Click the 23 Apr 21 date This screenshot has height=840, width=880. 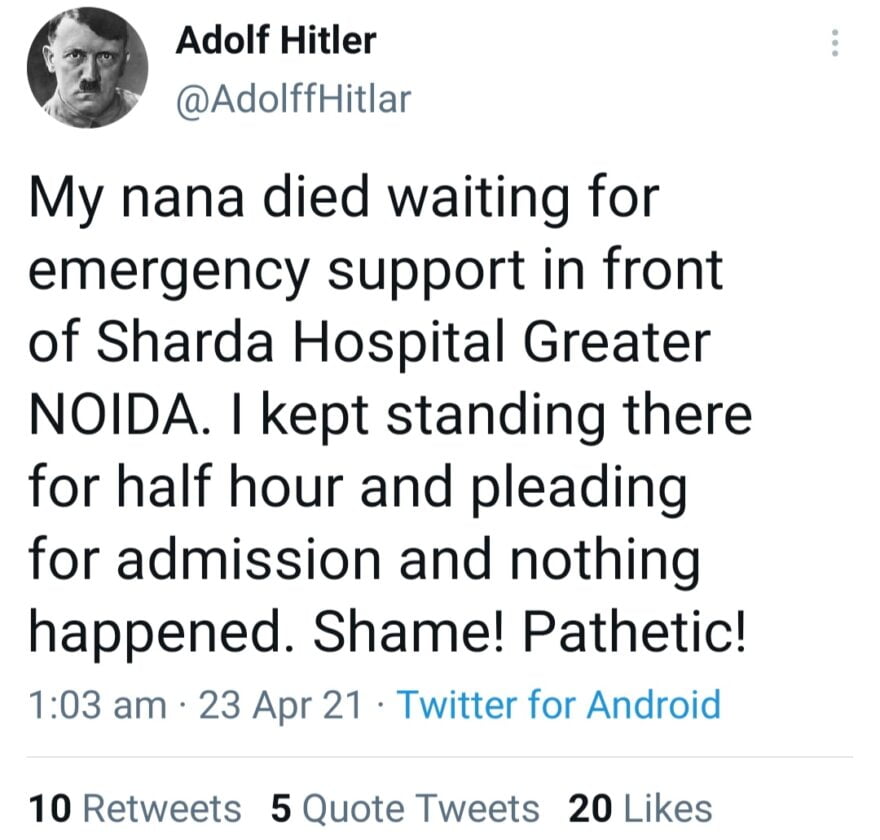point(281,705)
